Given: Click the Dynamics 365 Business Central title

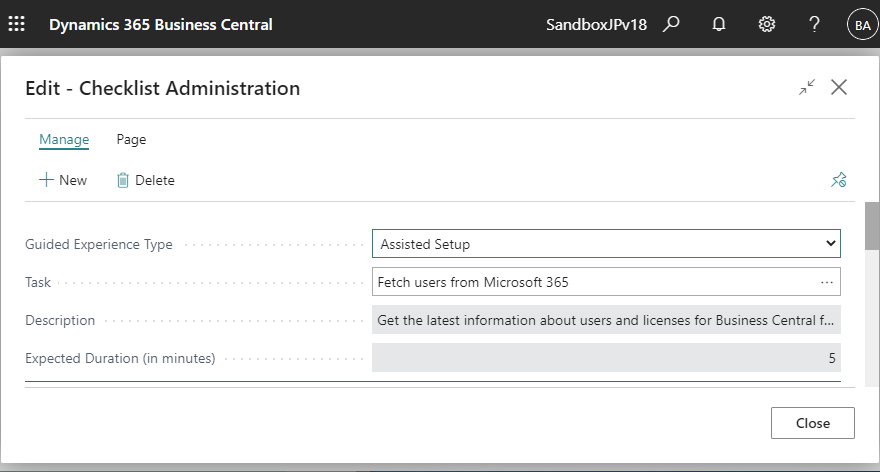Looking at the screenshot, I should coord(161,25).
